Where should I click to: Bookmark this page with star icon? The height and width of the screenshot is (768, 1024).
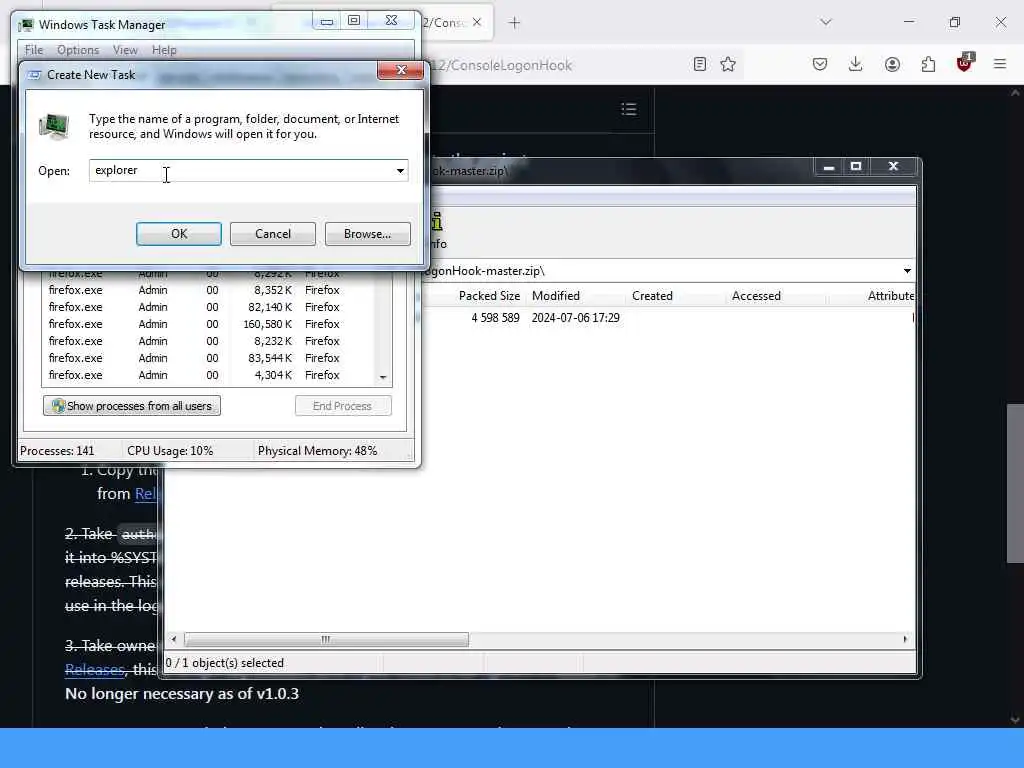(x=728, y=64)
